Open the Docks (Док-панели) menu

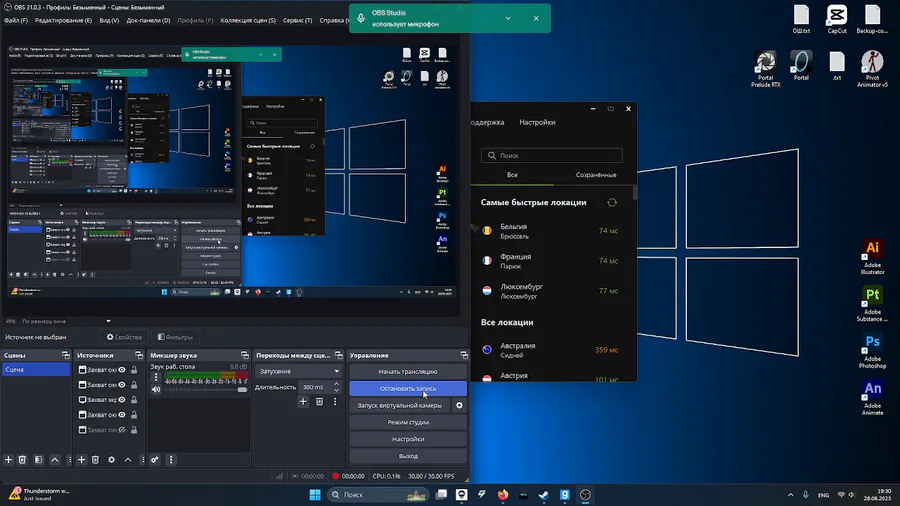(x=148, y=20)
